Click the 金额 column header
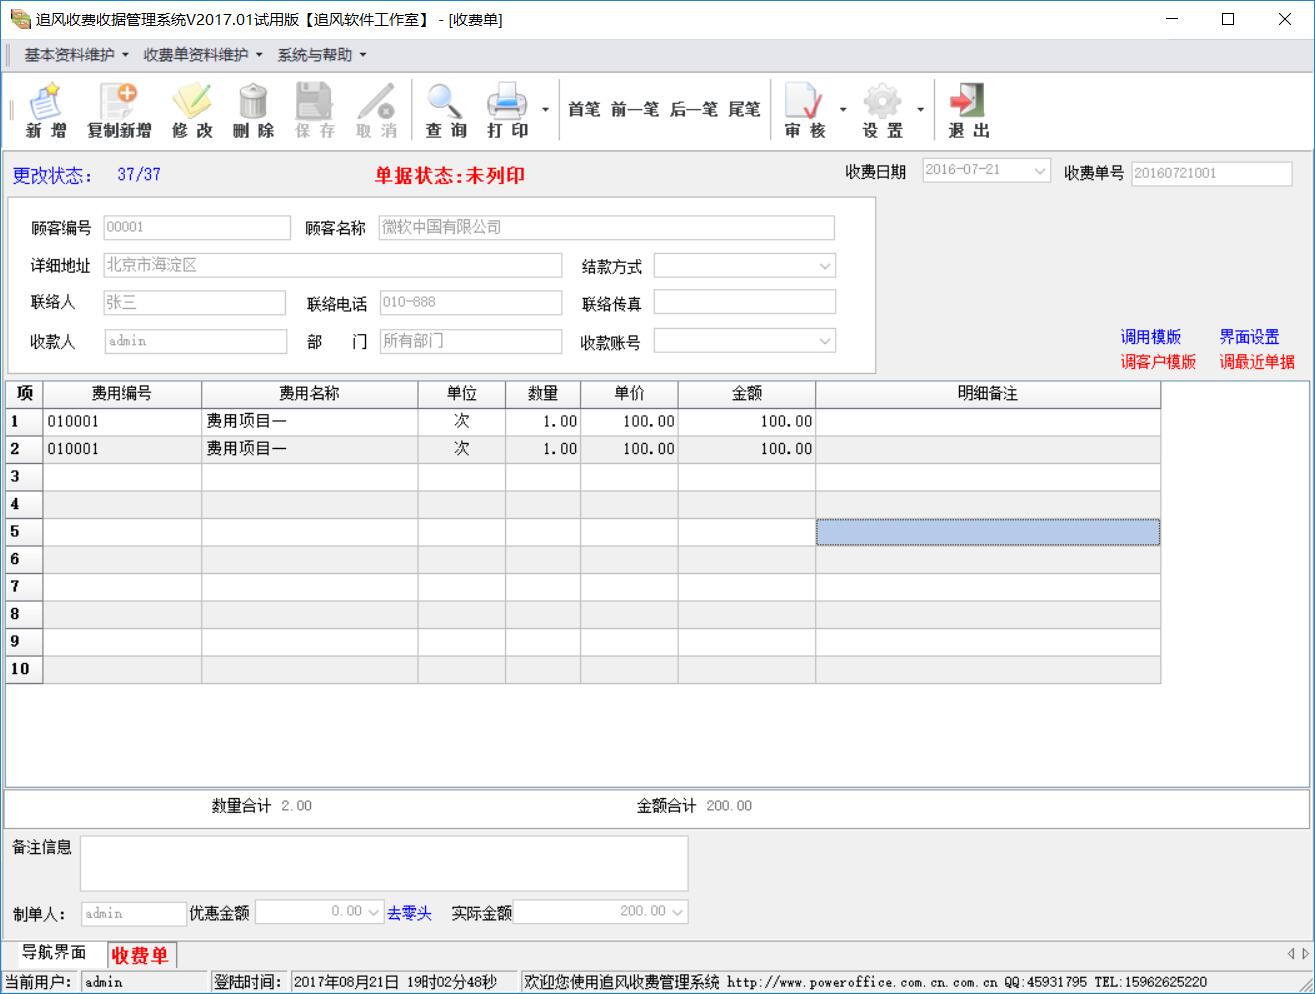1315x994 pixels. coord(747,394)
